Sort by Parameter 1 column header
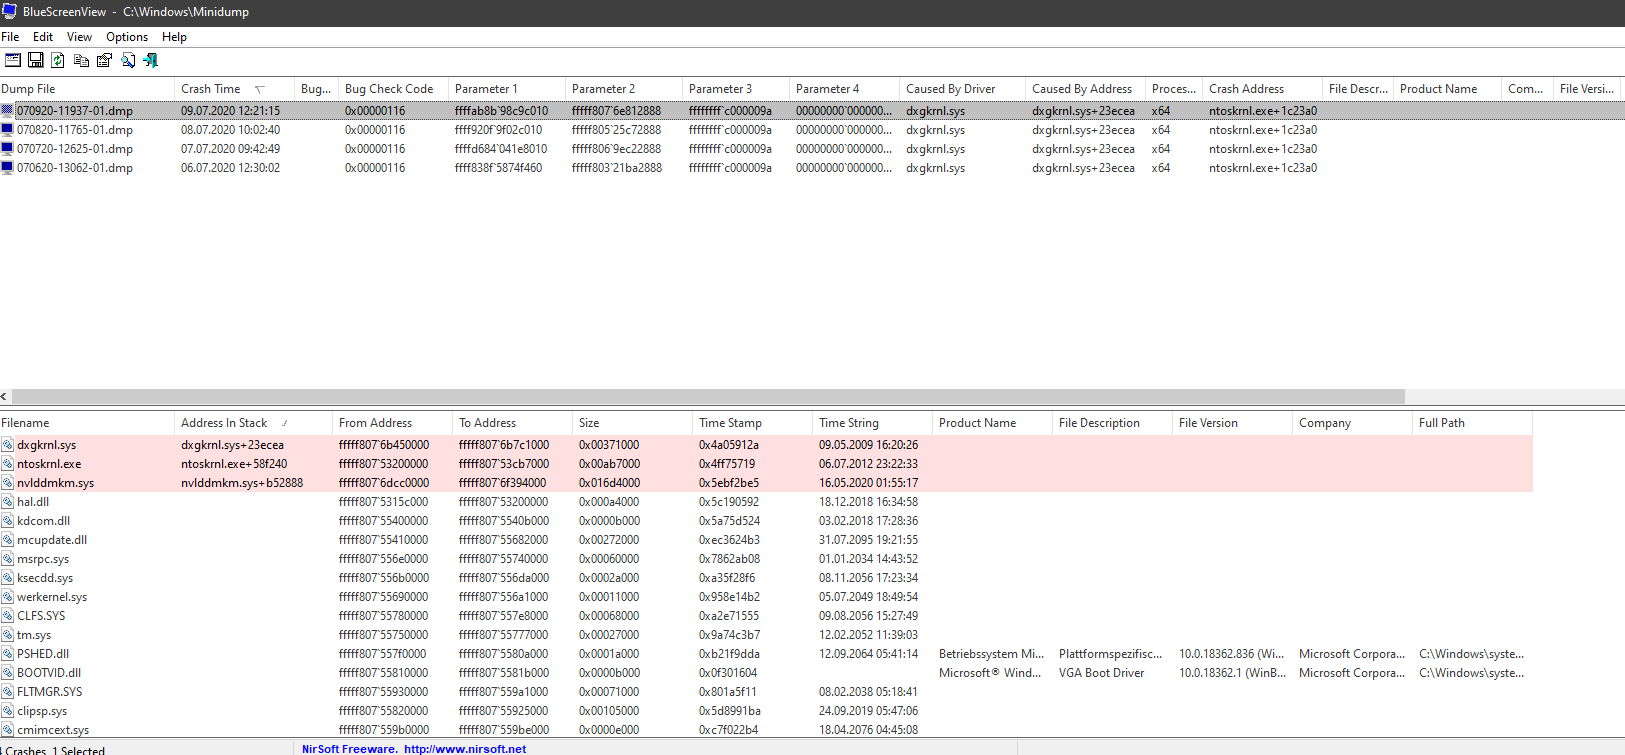Screen dimensions: 1625x755 [x=507, y=89]
